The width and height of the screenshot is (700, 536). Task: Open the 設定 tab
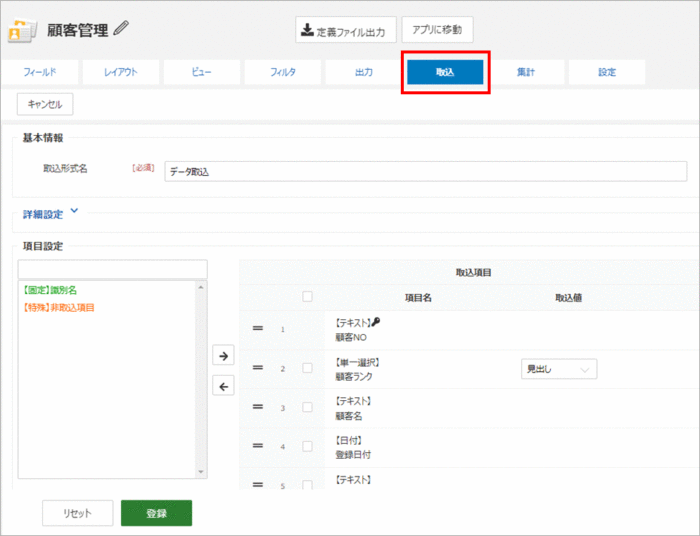pos(607,72)
